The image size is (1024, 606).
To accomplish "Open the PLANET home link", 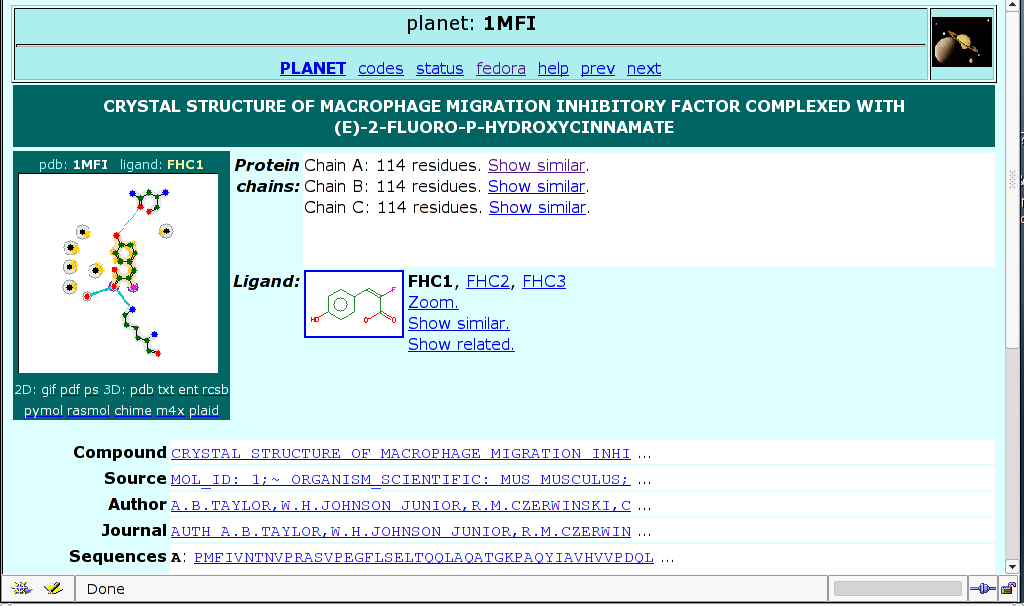I will (312, 68).
